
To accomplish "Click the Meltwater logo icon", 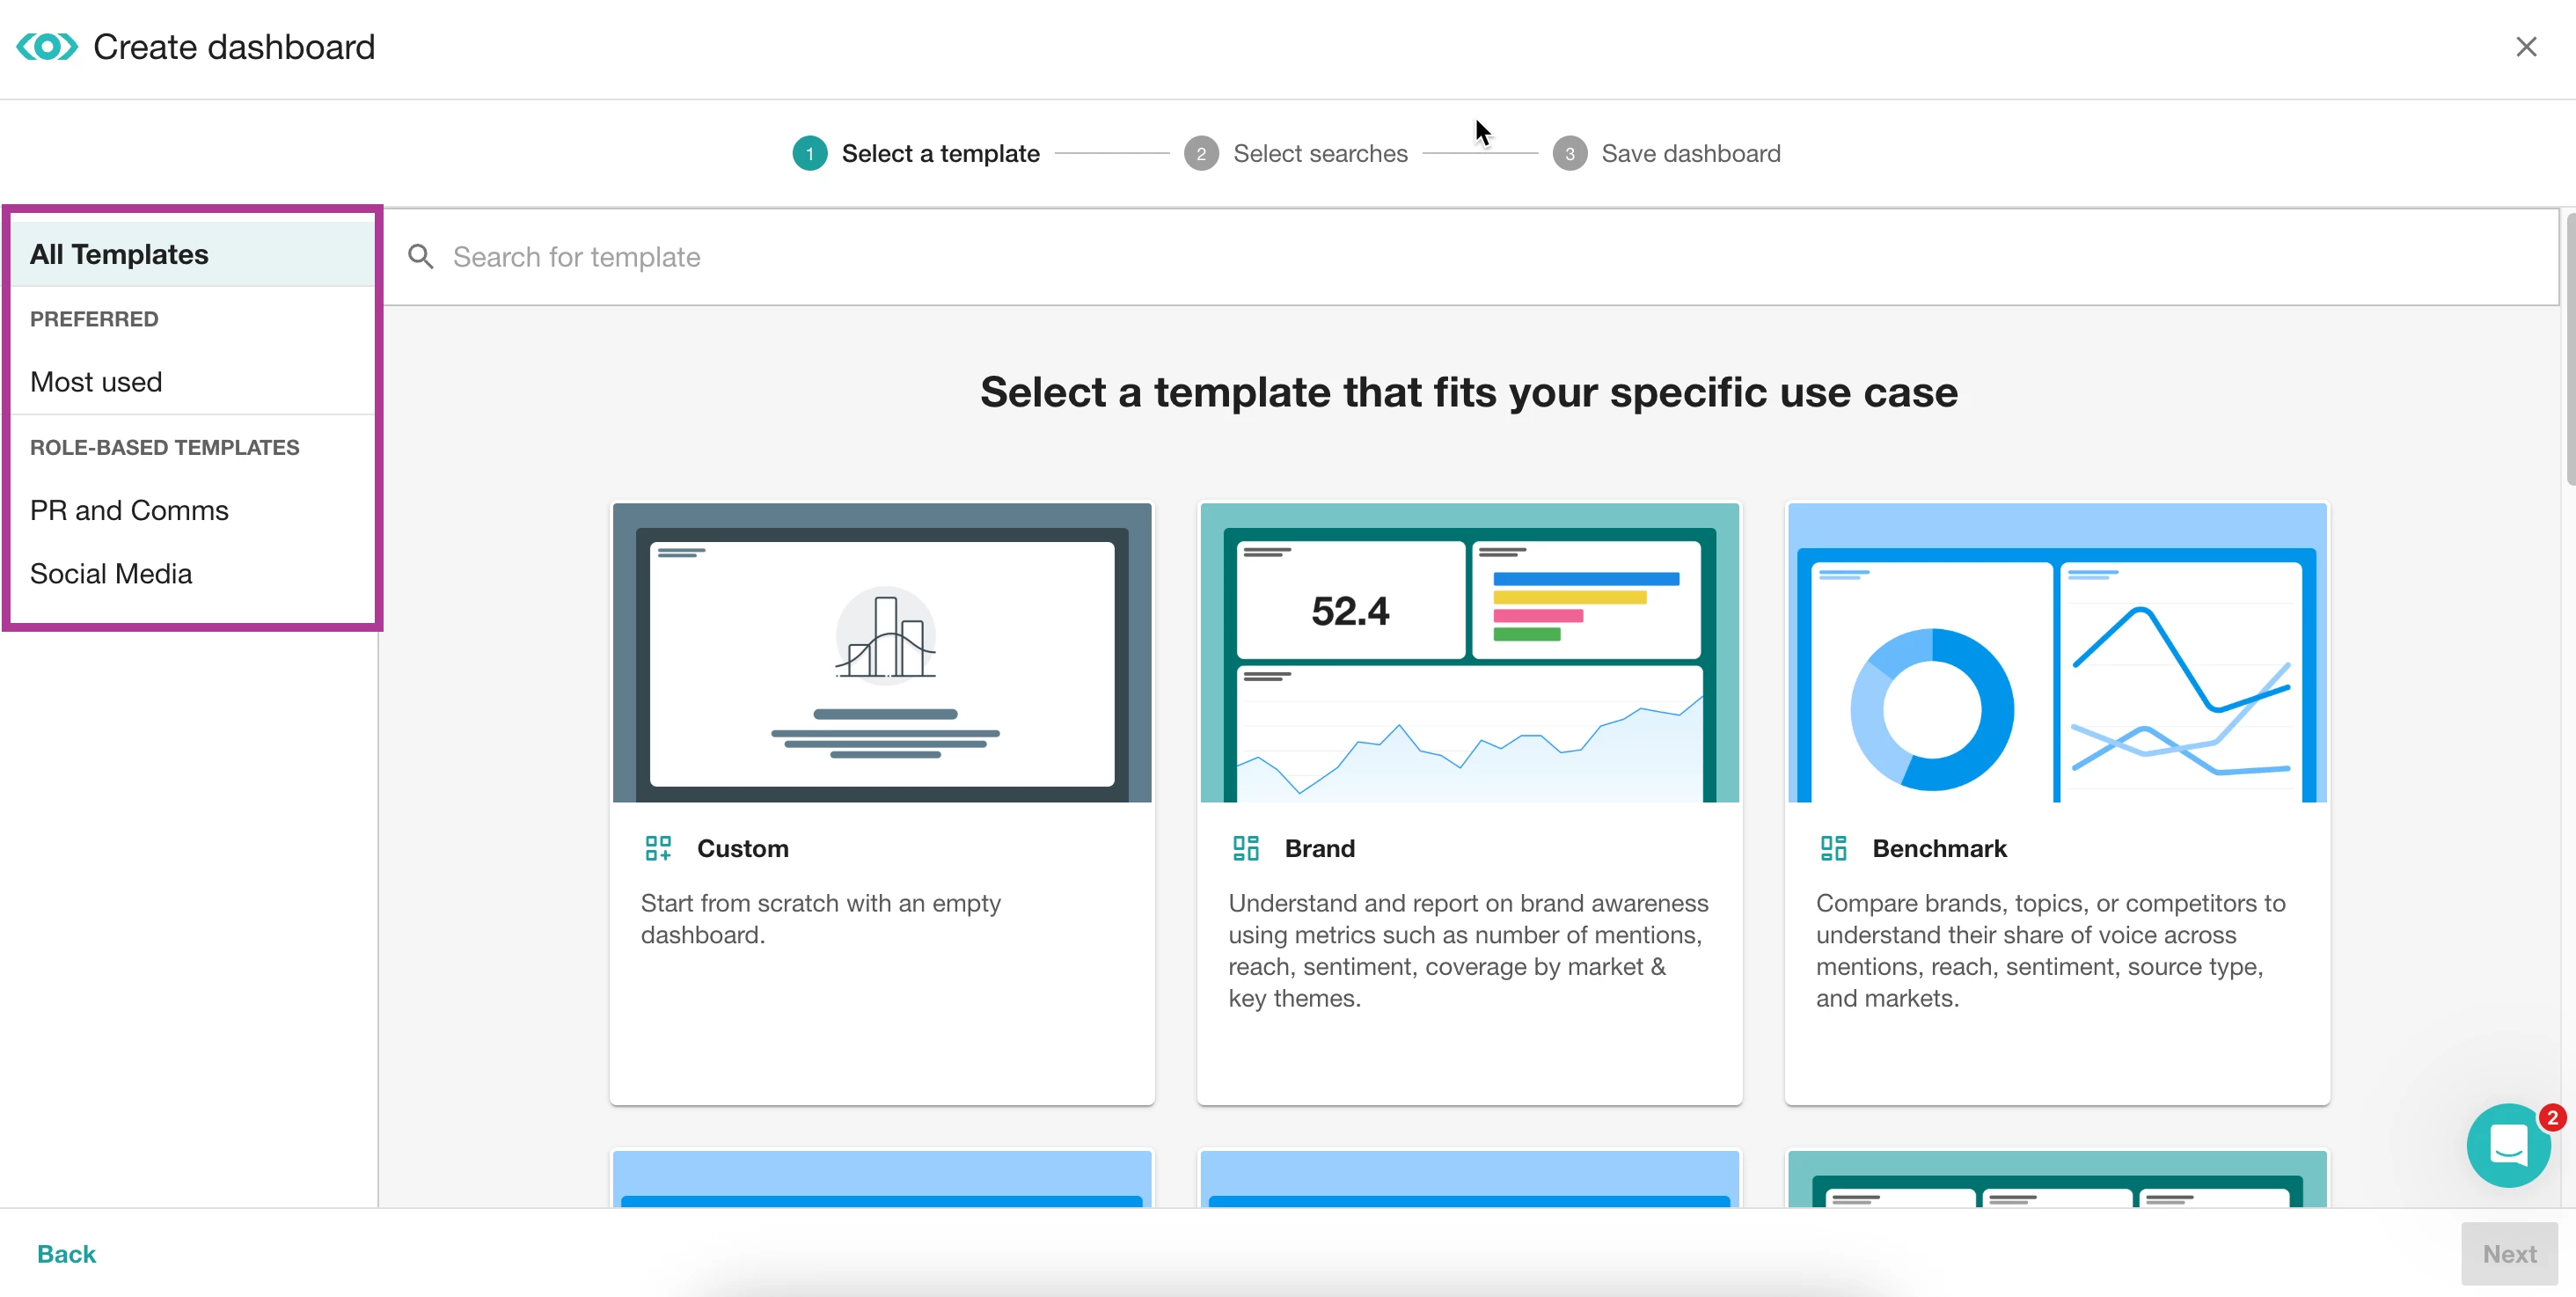I will coord(46,47).
